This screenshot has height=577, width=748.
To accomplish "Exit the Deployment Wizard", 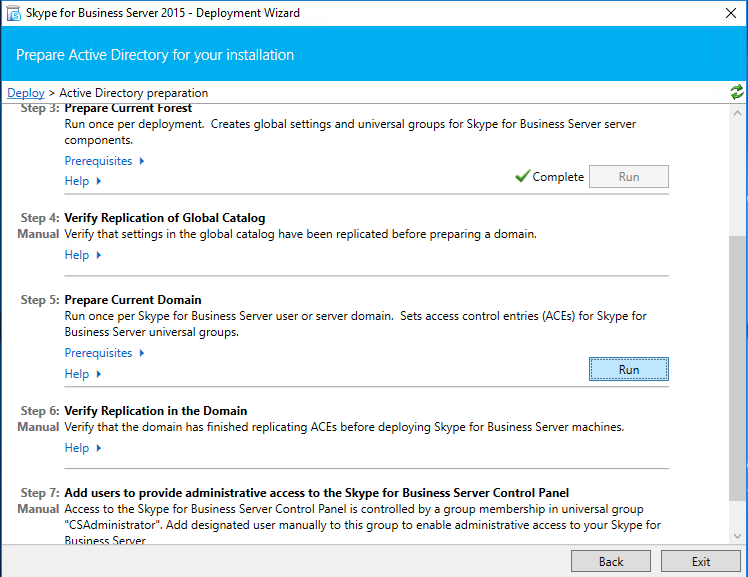I will [700, 561].
